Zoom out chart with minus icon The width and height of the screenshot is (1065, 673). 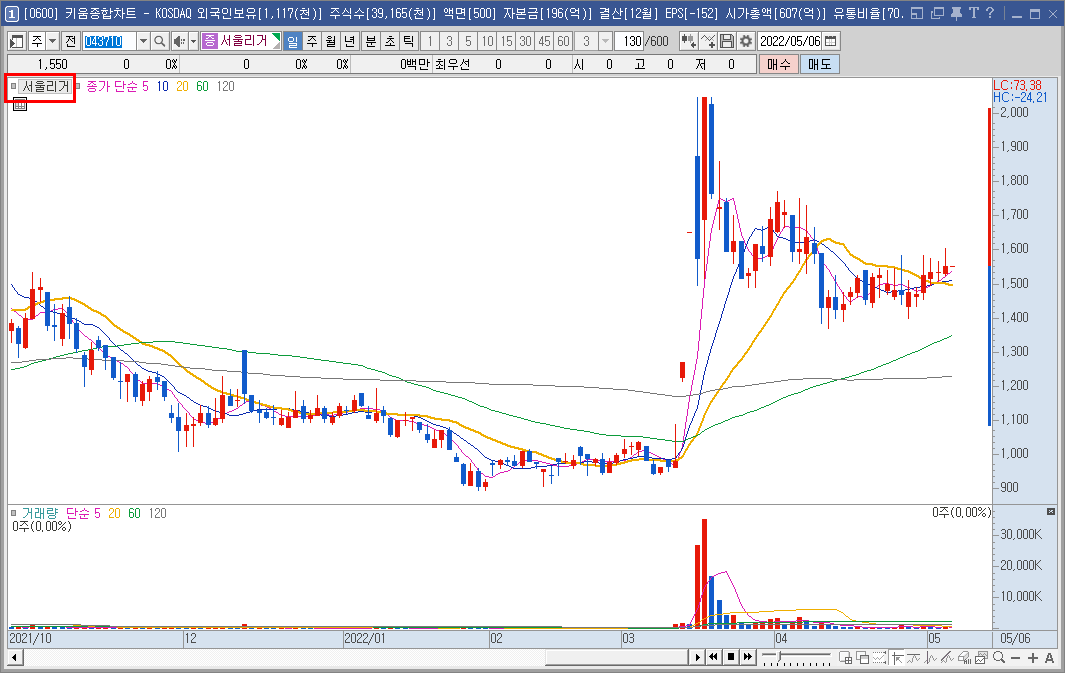tap(1015, 657)
